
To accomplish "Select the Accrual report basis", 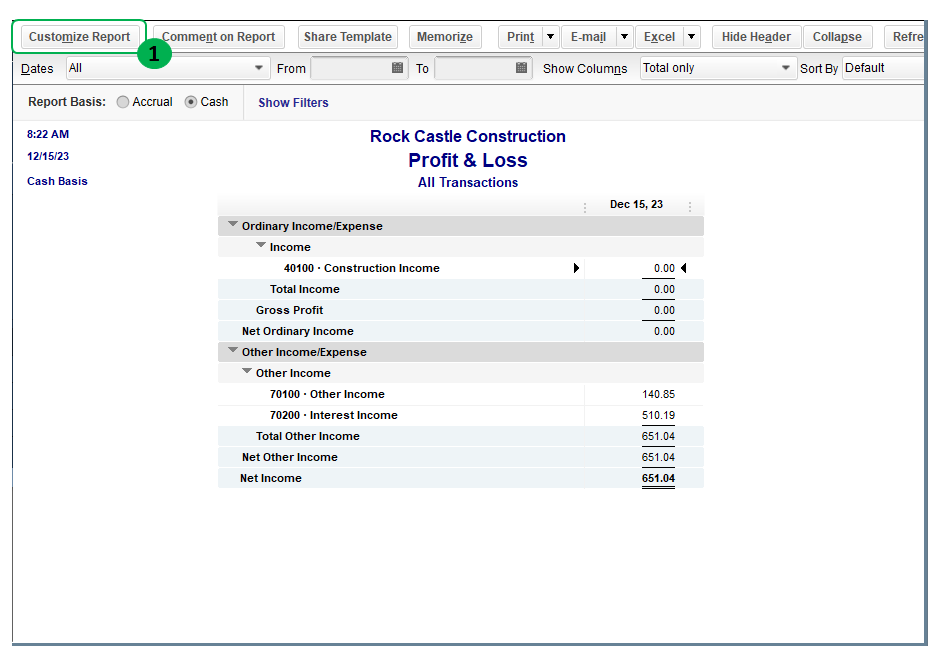I will click(123, 102).
